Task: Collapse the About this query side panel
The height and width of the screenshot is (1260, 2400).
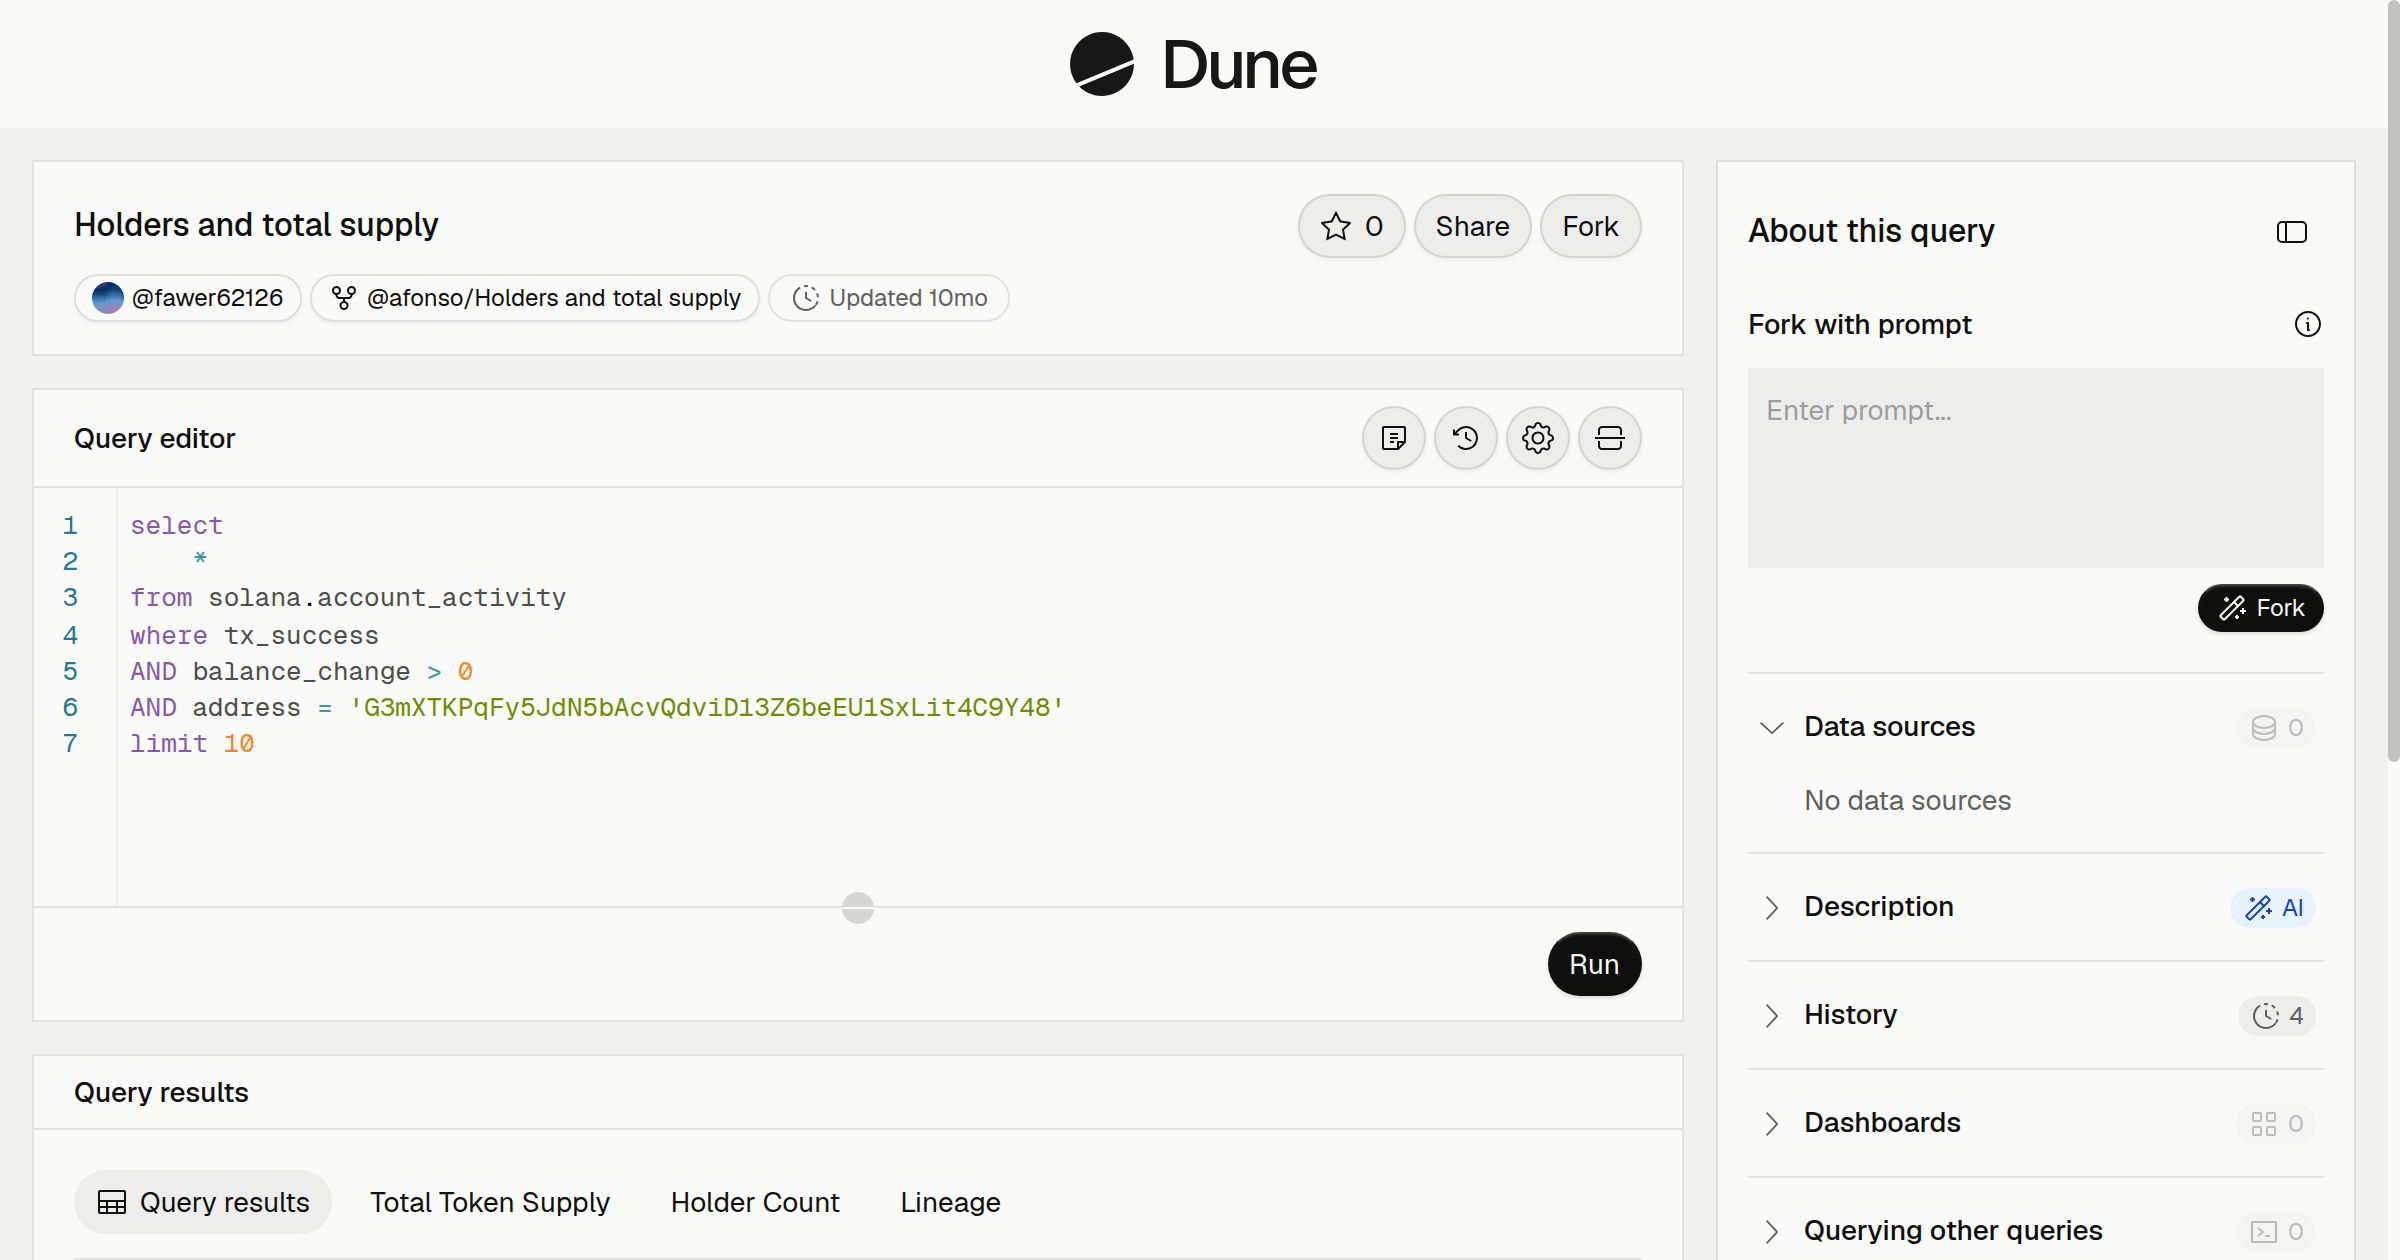Action: pos(2292,232)
